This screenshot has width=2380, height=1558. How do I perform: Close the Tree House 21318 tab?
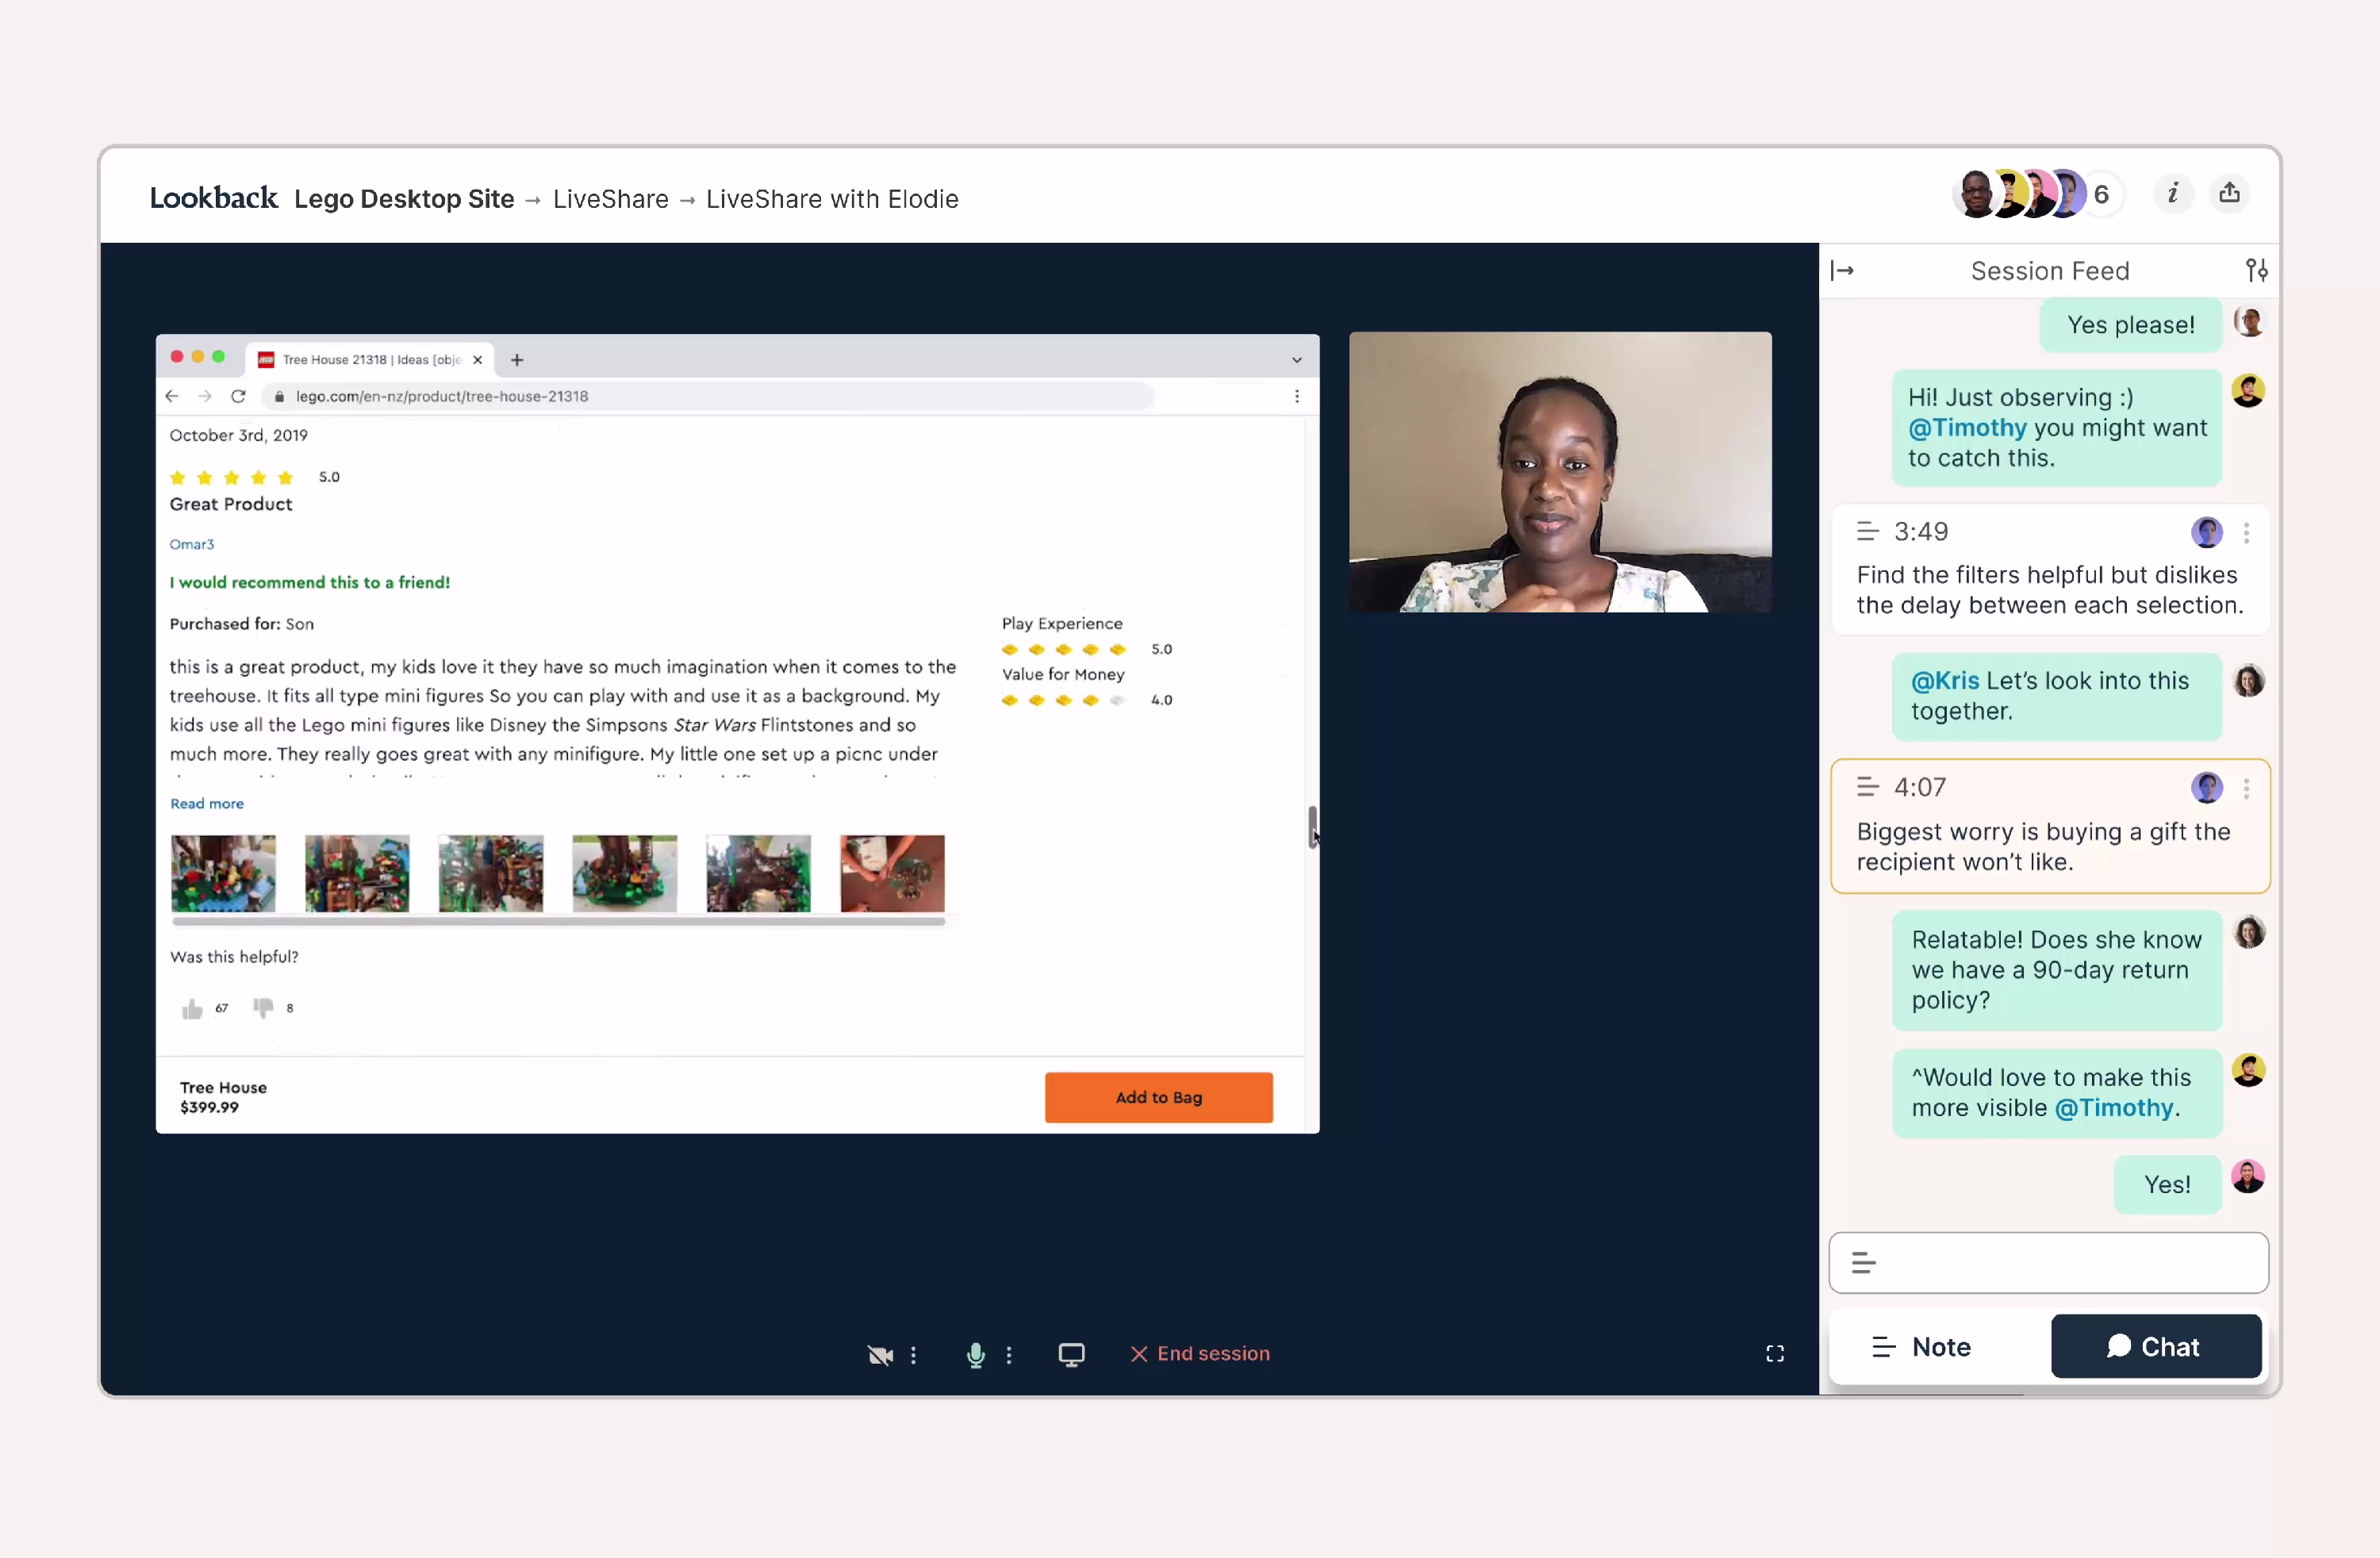477,360
